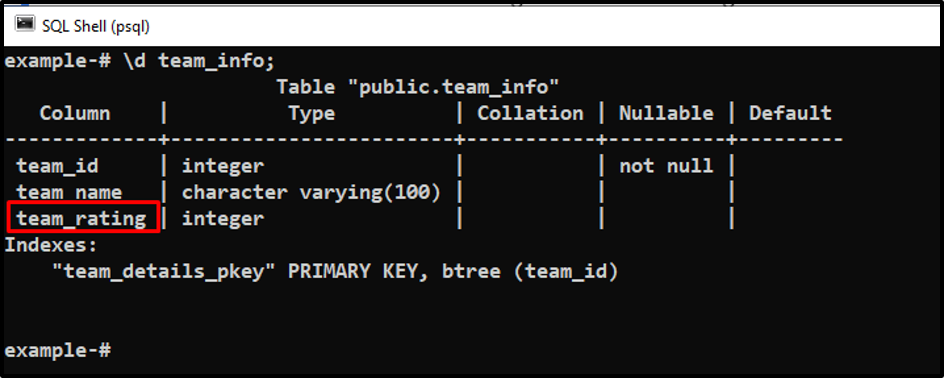944x378 pixels.
Task: Click the Type header label
Action: (x=311, y=113)
